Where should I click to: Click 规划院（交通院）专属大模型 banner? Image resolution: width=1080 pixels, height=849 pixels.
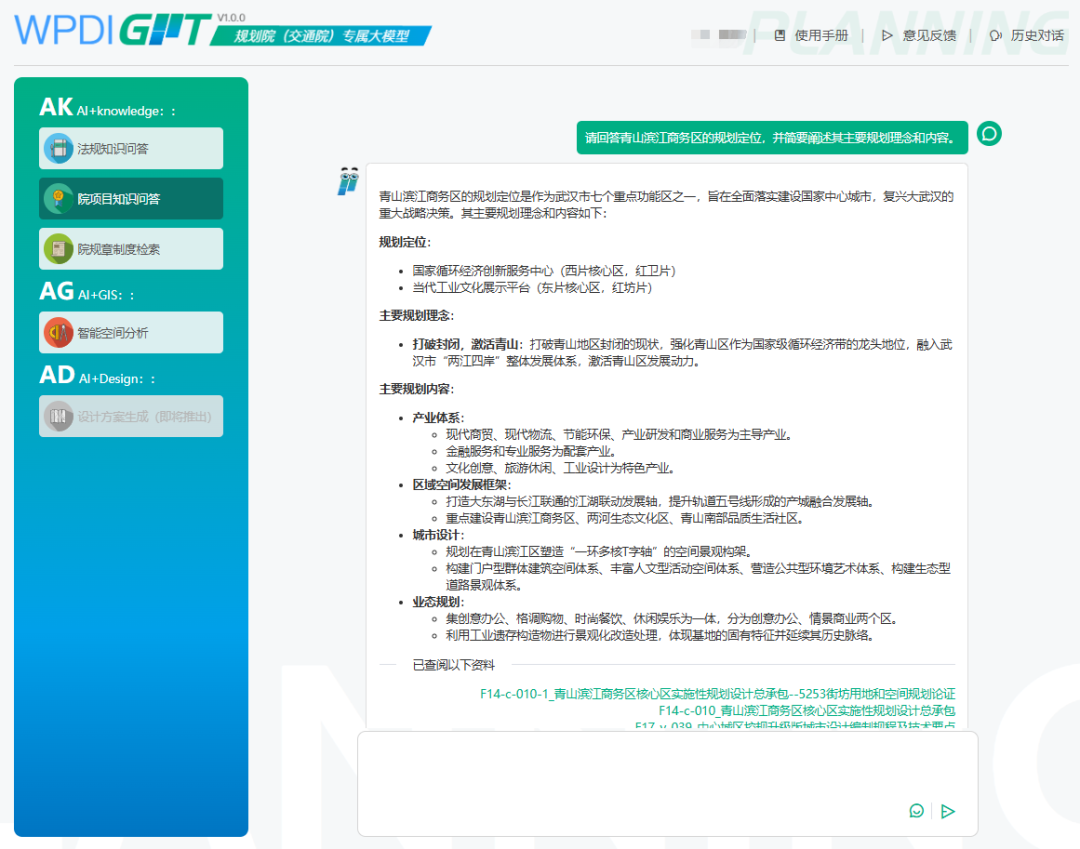click(322, 36)
